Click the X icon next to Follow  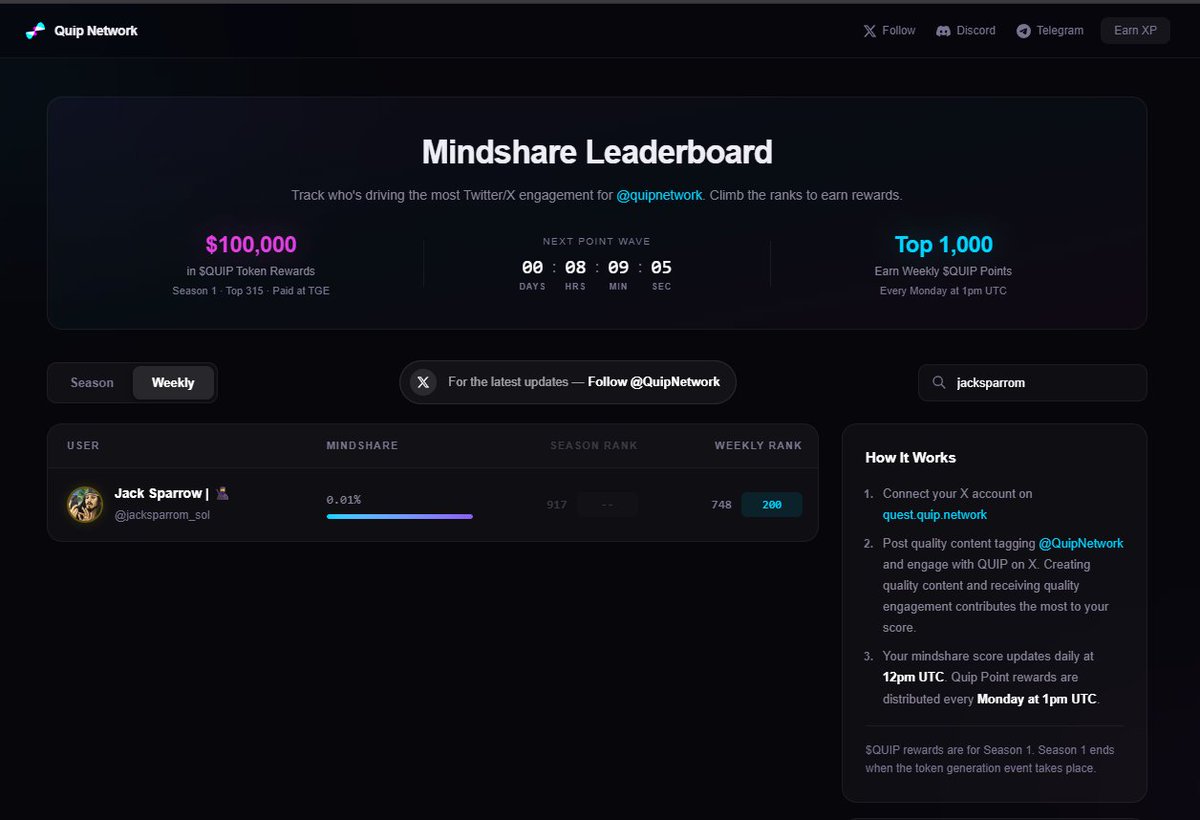click(871, 30)
